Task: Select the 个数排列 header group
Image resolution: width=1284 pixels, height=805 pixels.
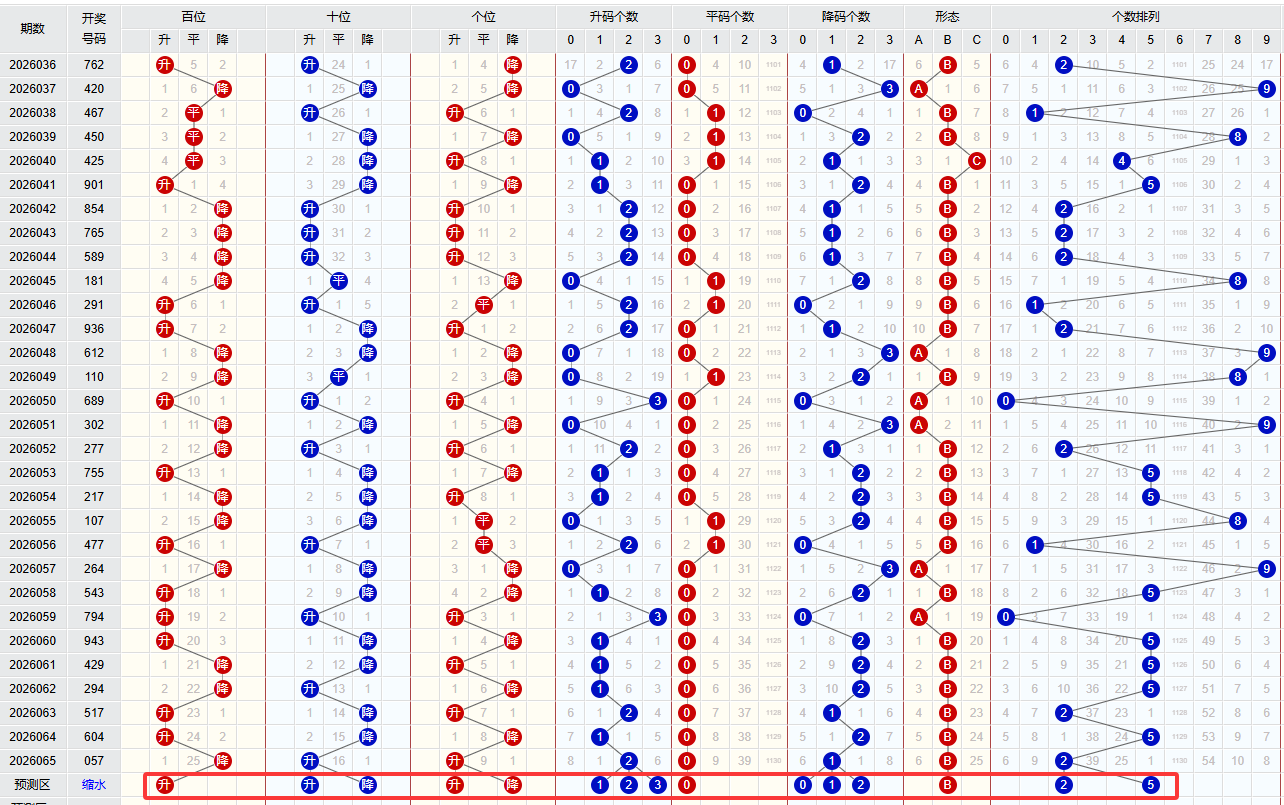Action: [x=1136, y=17]
